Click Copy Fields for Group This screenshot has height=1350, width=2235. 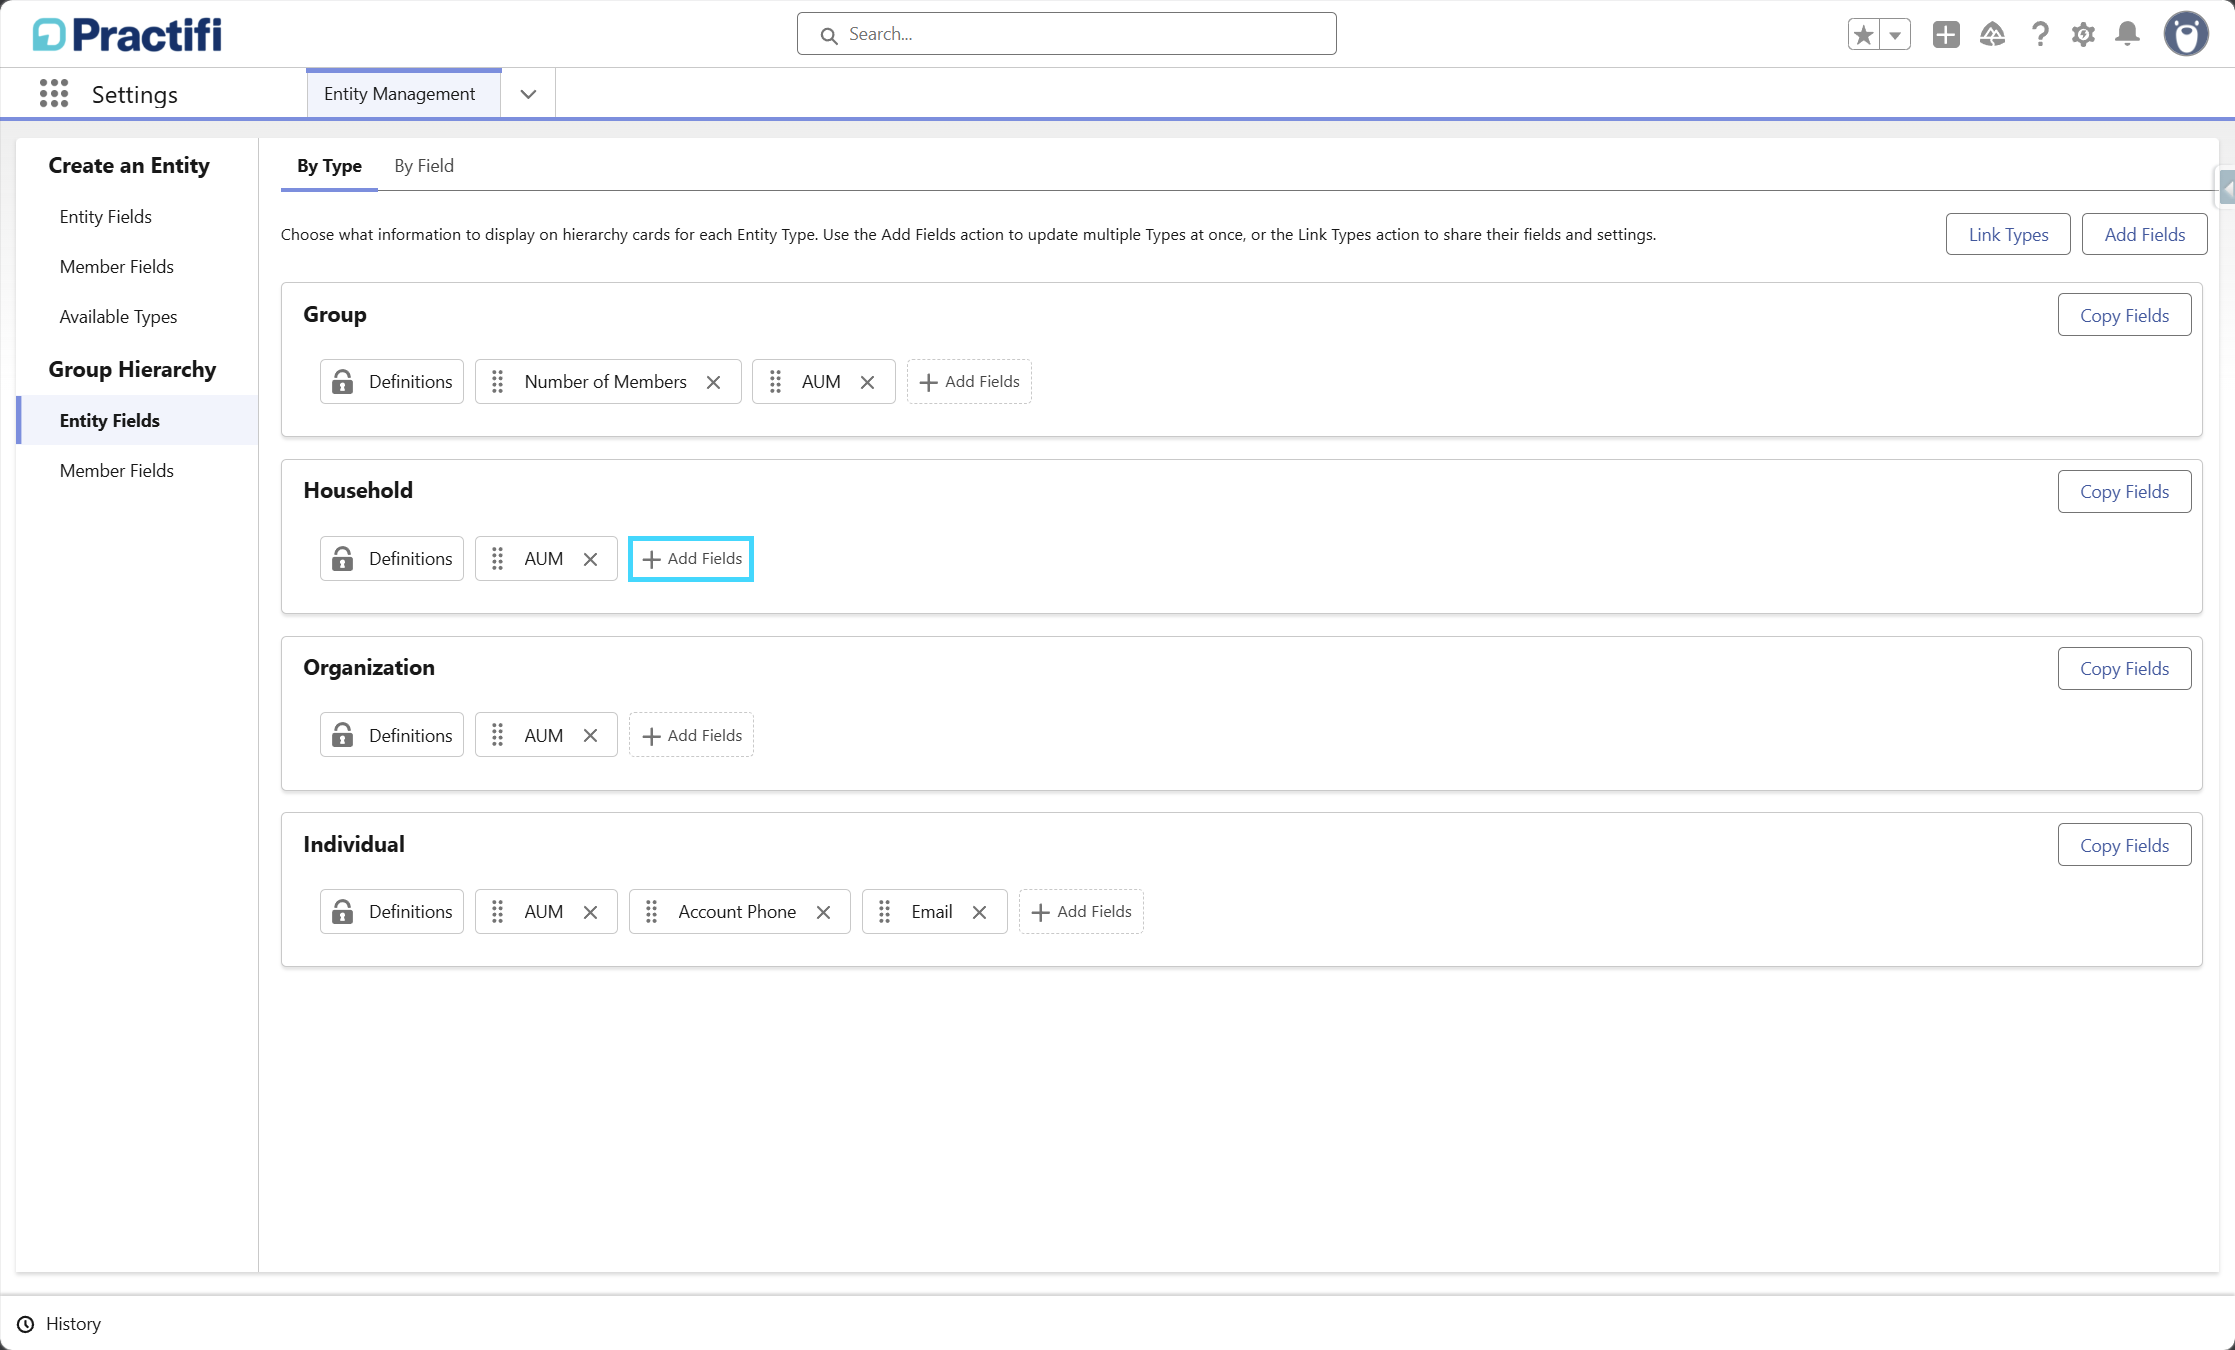[2124, 315]
